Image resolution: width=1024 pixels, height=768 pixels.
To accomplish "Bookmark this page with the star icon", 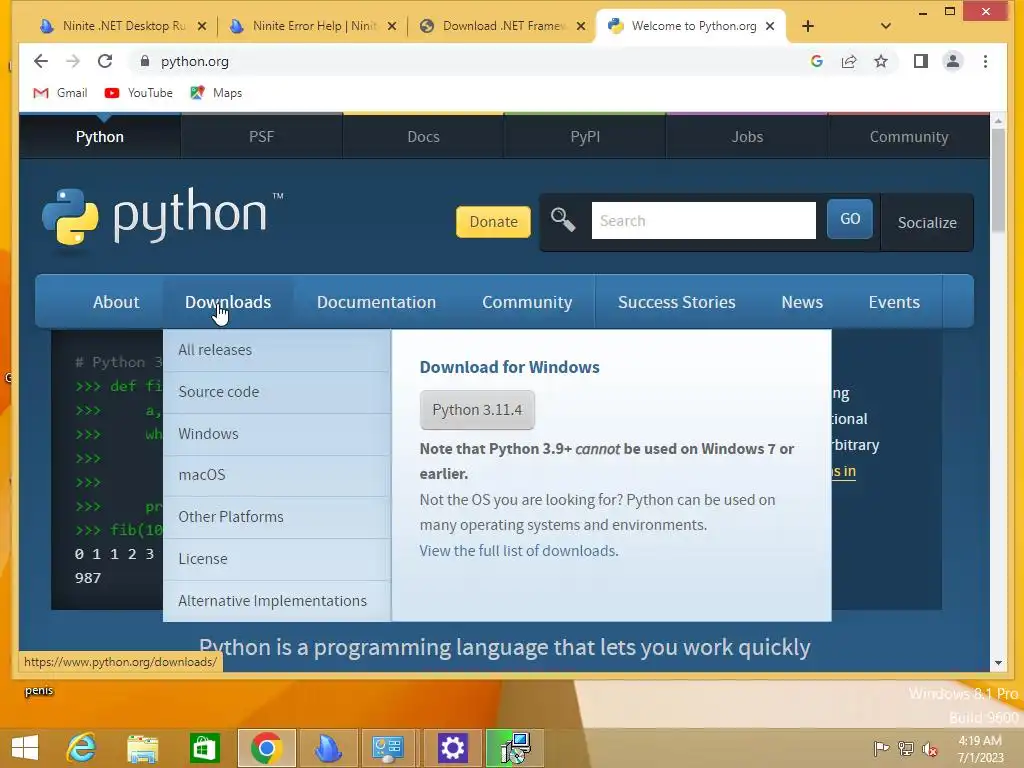I will click(881, 61).
